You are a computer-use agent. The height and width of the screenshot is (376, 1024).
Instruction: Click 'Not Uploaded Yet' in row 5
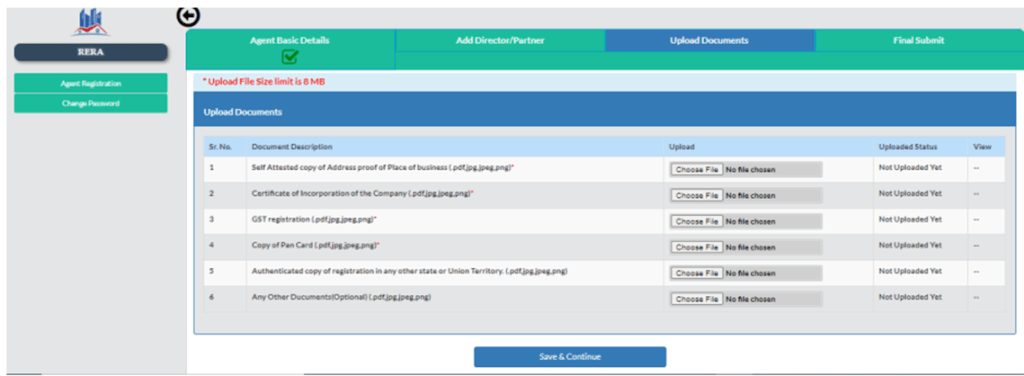(910, 270)
